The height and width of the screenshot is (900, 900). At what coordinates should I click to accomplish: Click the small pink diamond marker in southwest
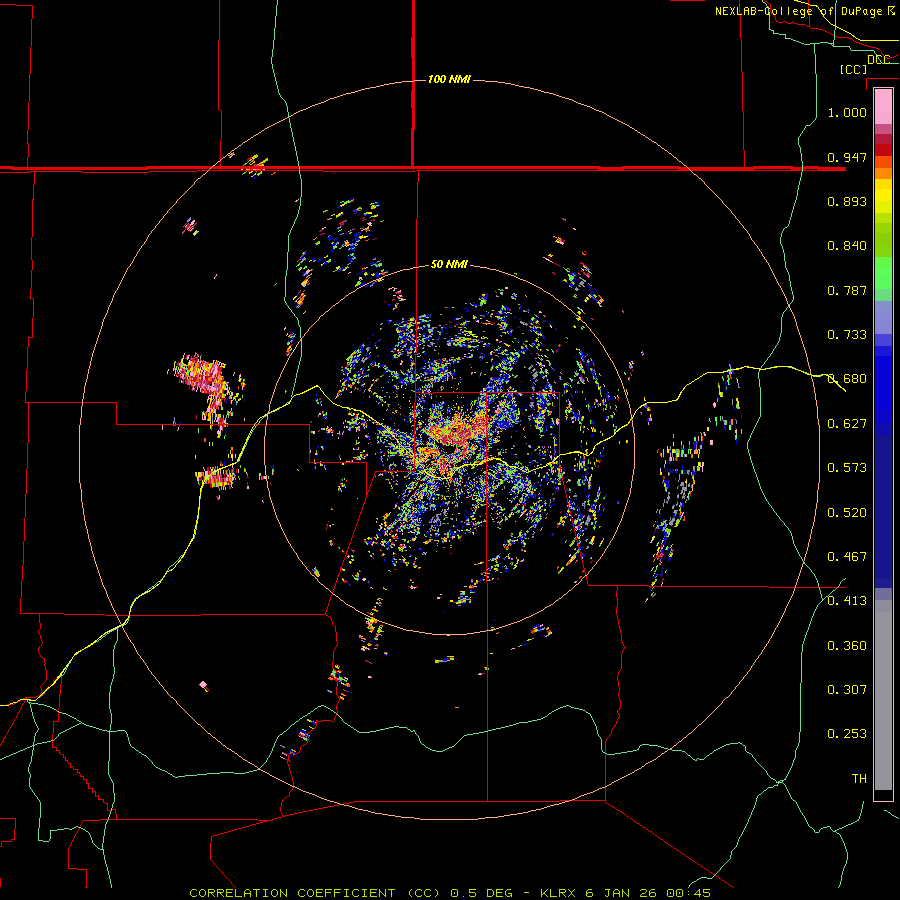(x=203, y=685)
